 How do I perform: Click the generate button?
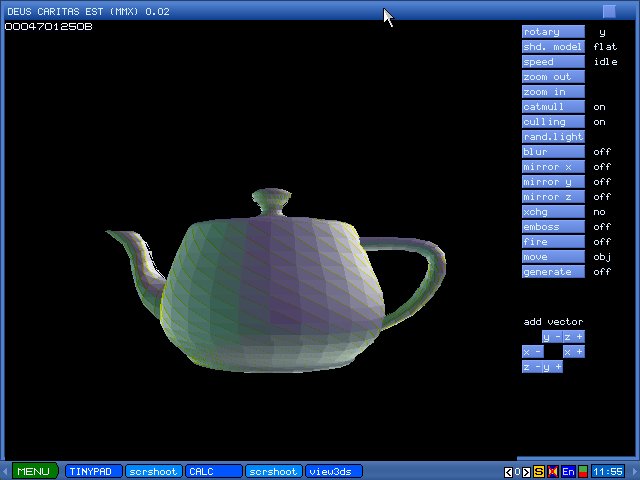(553, 272)
